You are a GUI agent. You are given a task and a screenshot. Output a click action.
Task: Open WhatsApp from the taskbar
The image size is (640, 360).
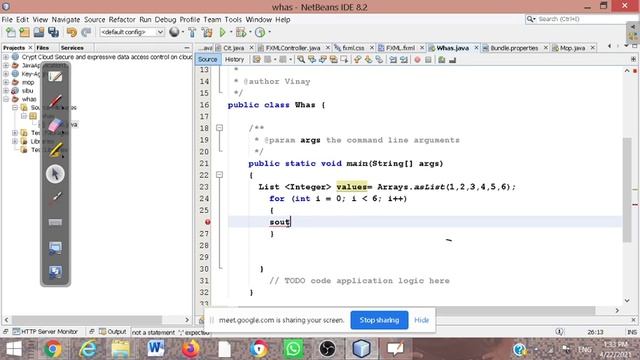(x=293, y=349)
